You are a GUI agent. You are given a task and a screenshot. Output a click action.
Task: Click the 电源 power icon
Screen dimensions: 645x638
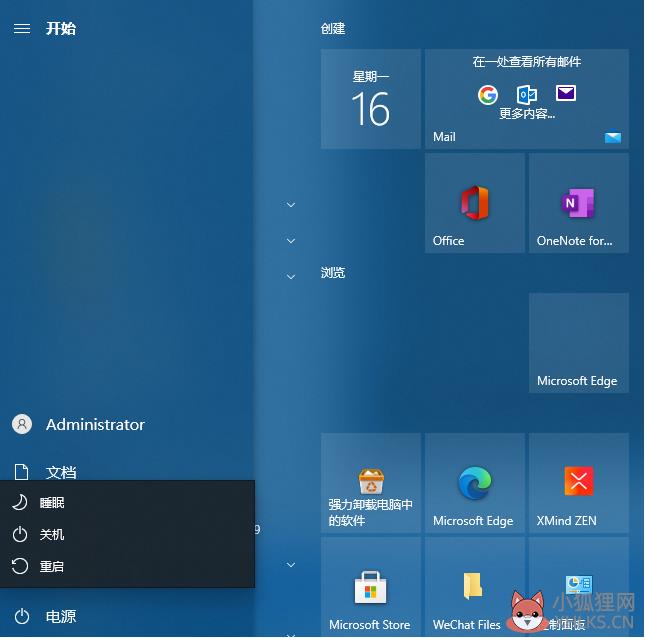pos(22,616)
